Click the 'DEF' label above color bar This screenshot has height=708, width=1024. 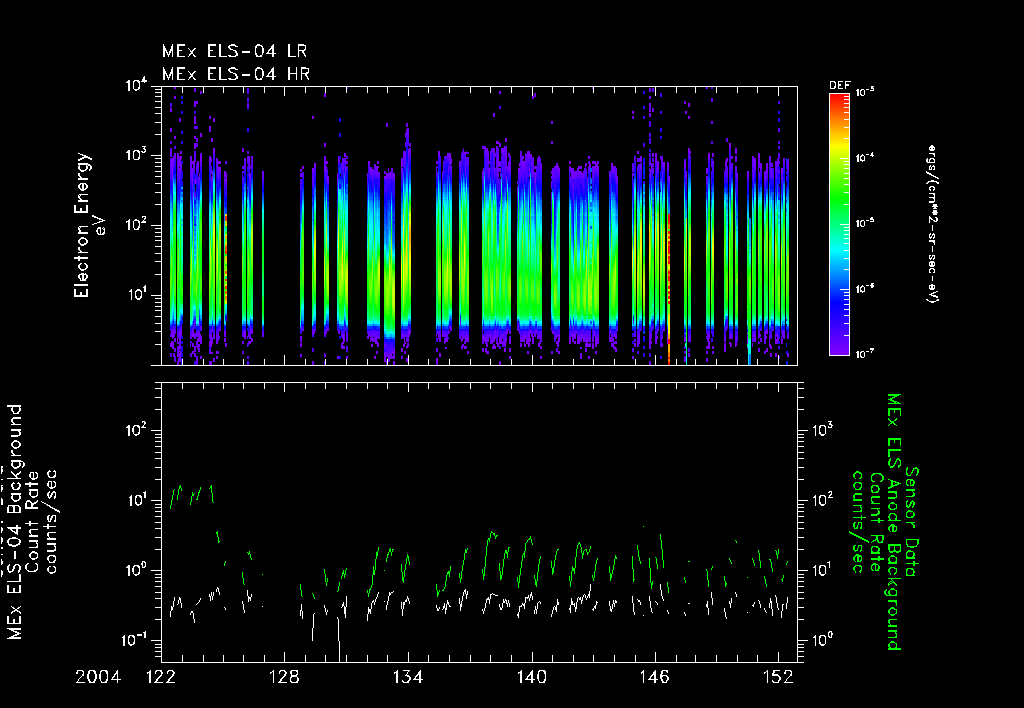coord(839,86)
